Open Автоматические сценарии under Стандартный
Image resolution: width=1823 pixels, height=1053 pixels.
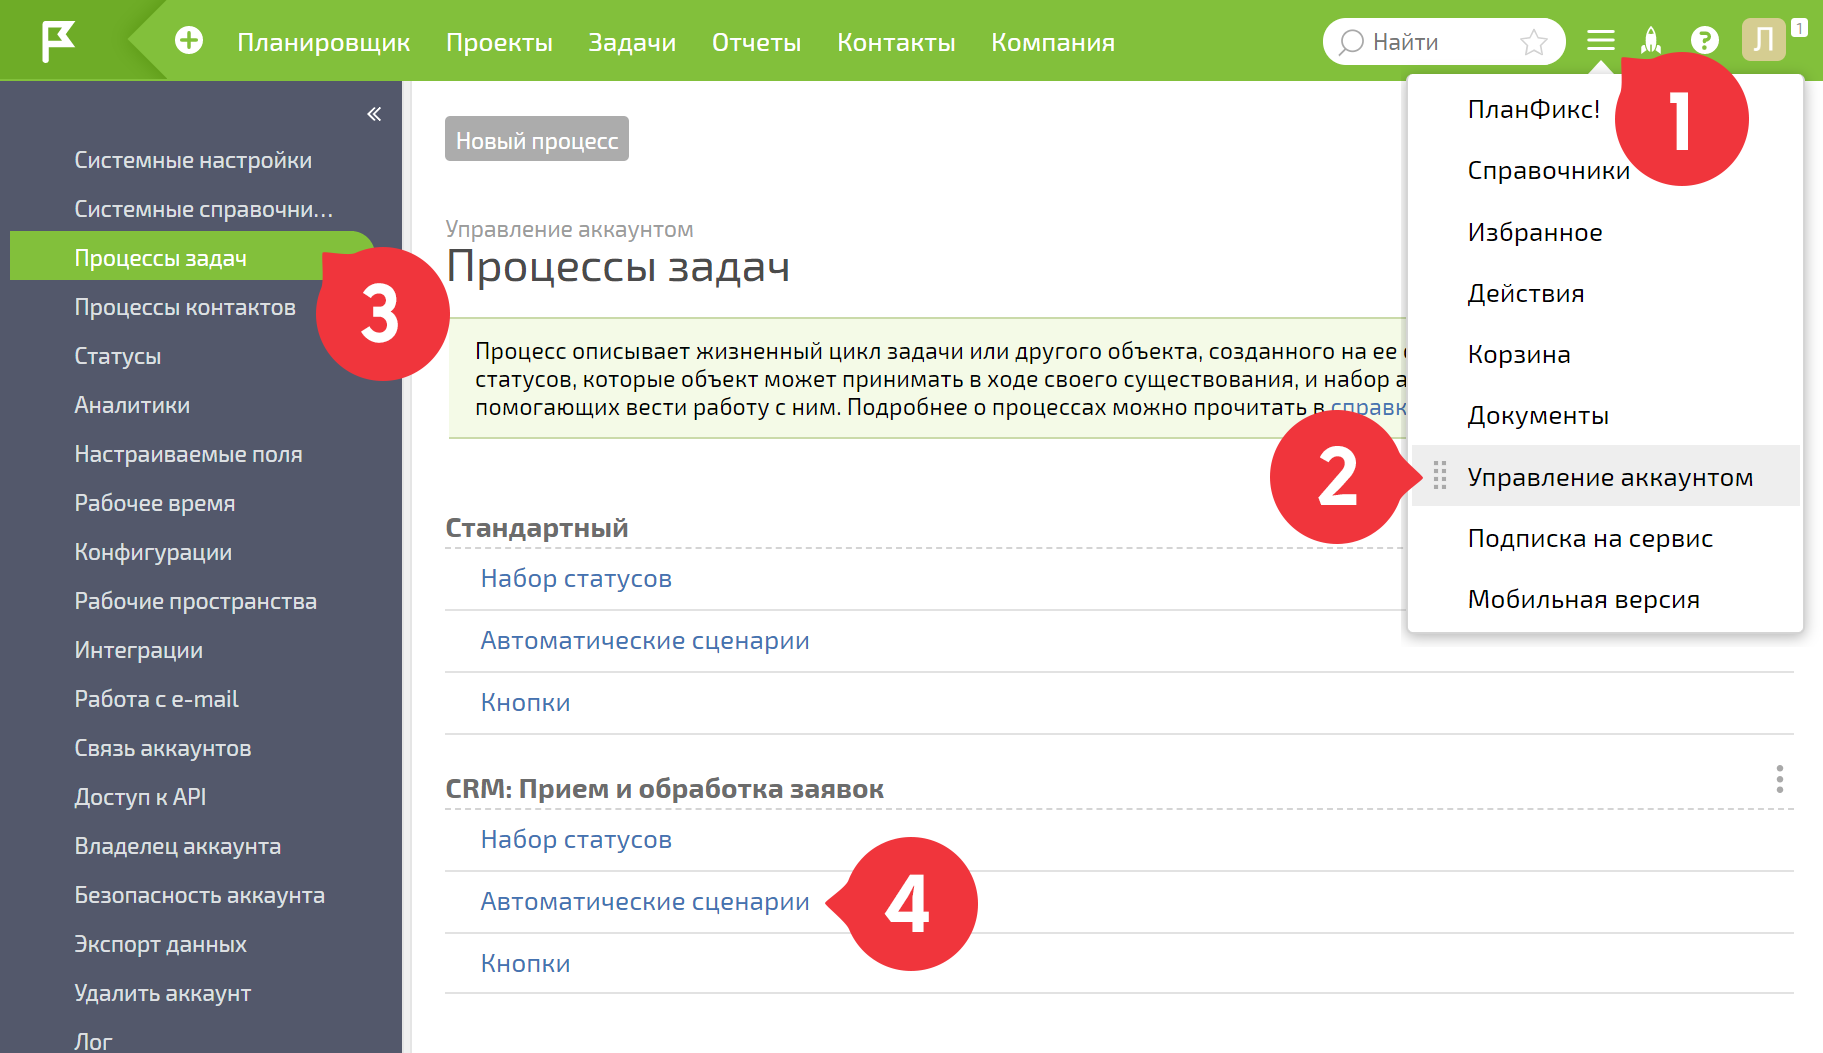645,641
